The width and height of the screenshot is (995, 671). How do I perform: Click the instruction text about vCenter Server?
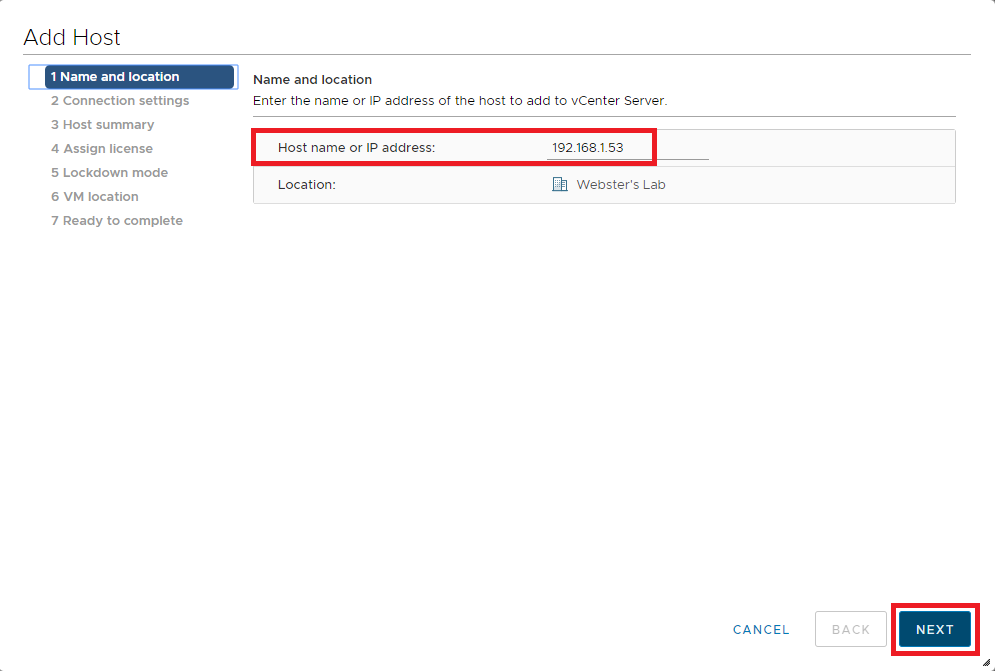click(x=460, y=101)
